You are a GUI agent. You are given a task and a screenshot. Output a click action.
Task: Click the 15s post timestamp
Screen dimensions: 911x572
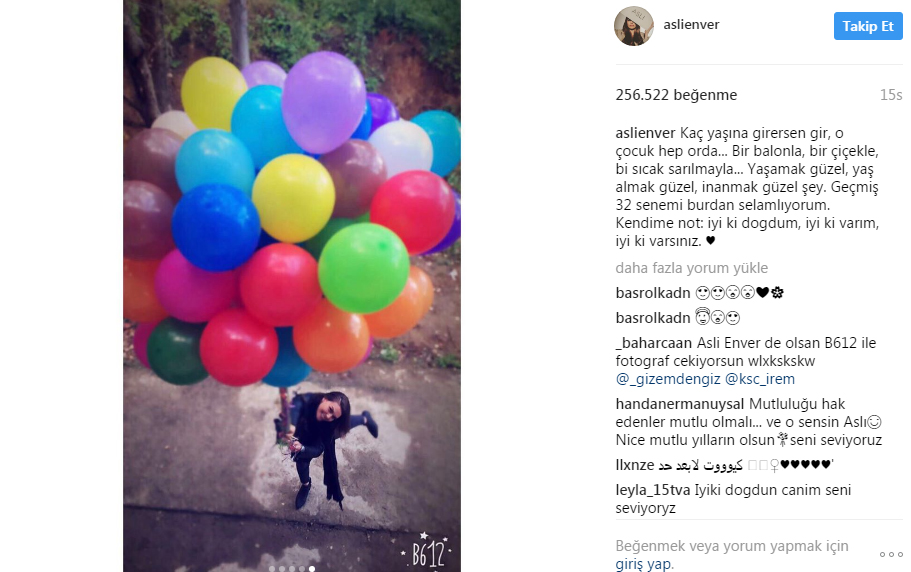891,95
